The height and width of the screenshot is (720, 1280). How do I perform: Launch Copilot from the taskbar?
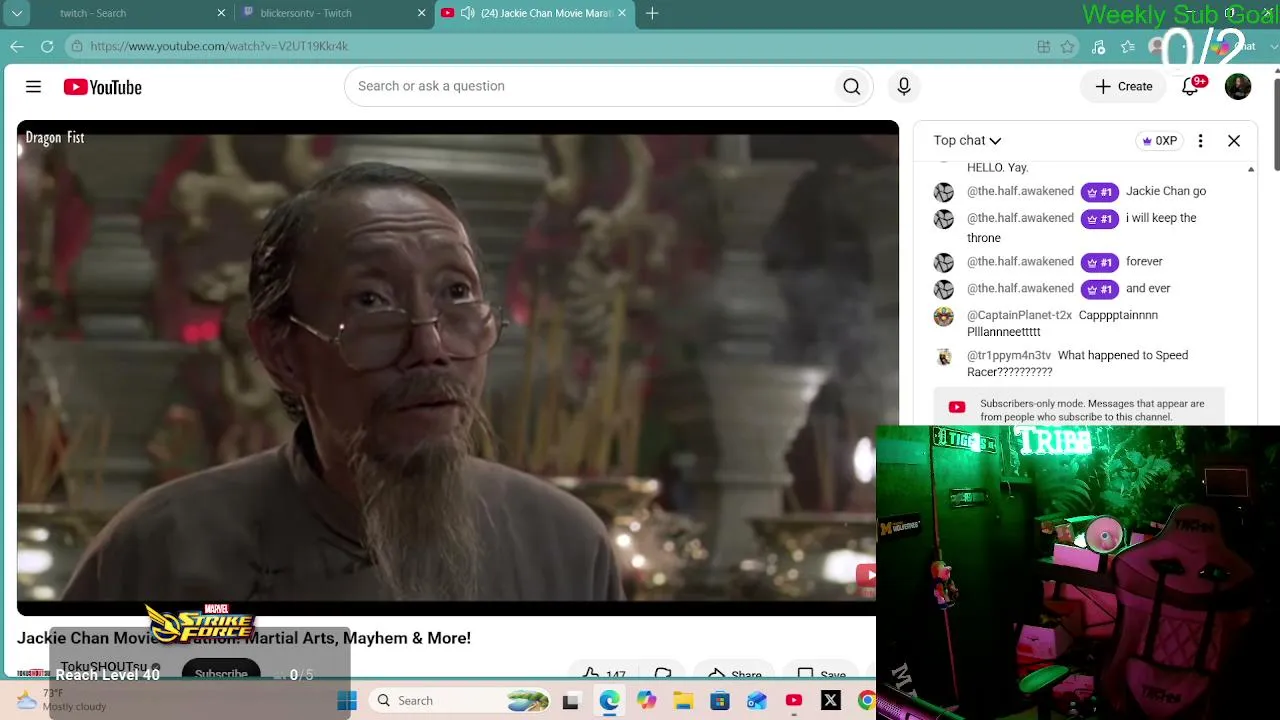coord(646,701)
